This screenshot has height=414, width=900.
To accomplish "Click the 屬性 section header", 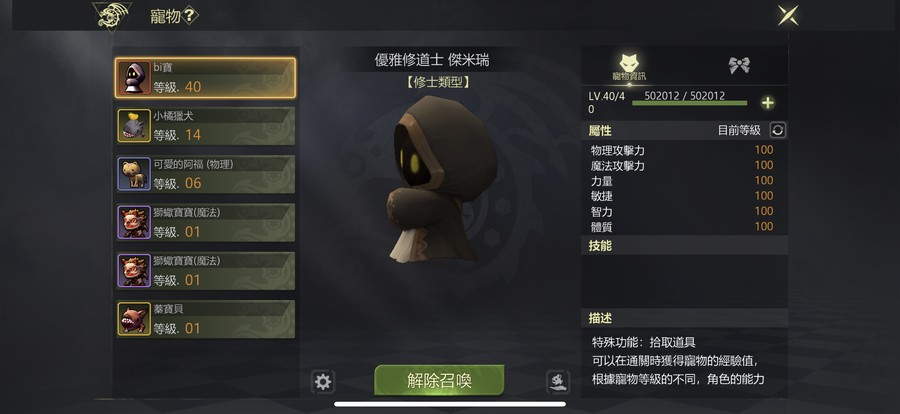I will tap(600, 130).
